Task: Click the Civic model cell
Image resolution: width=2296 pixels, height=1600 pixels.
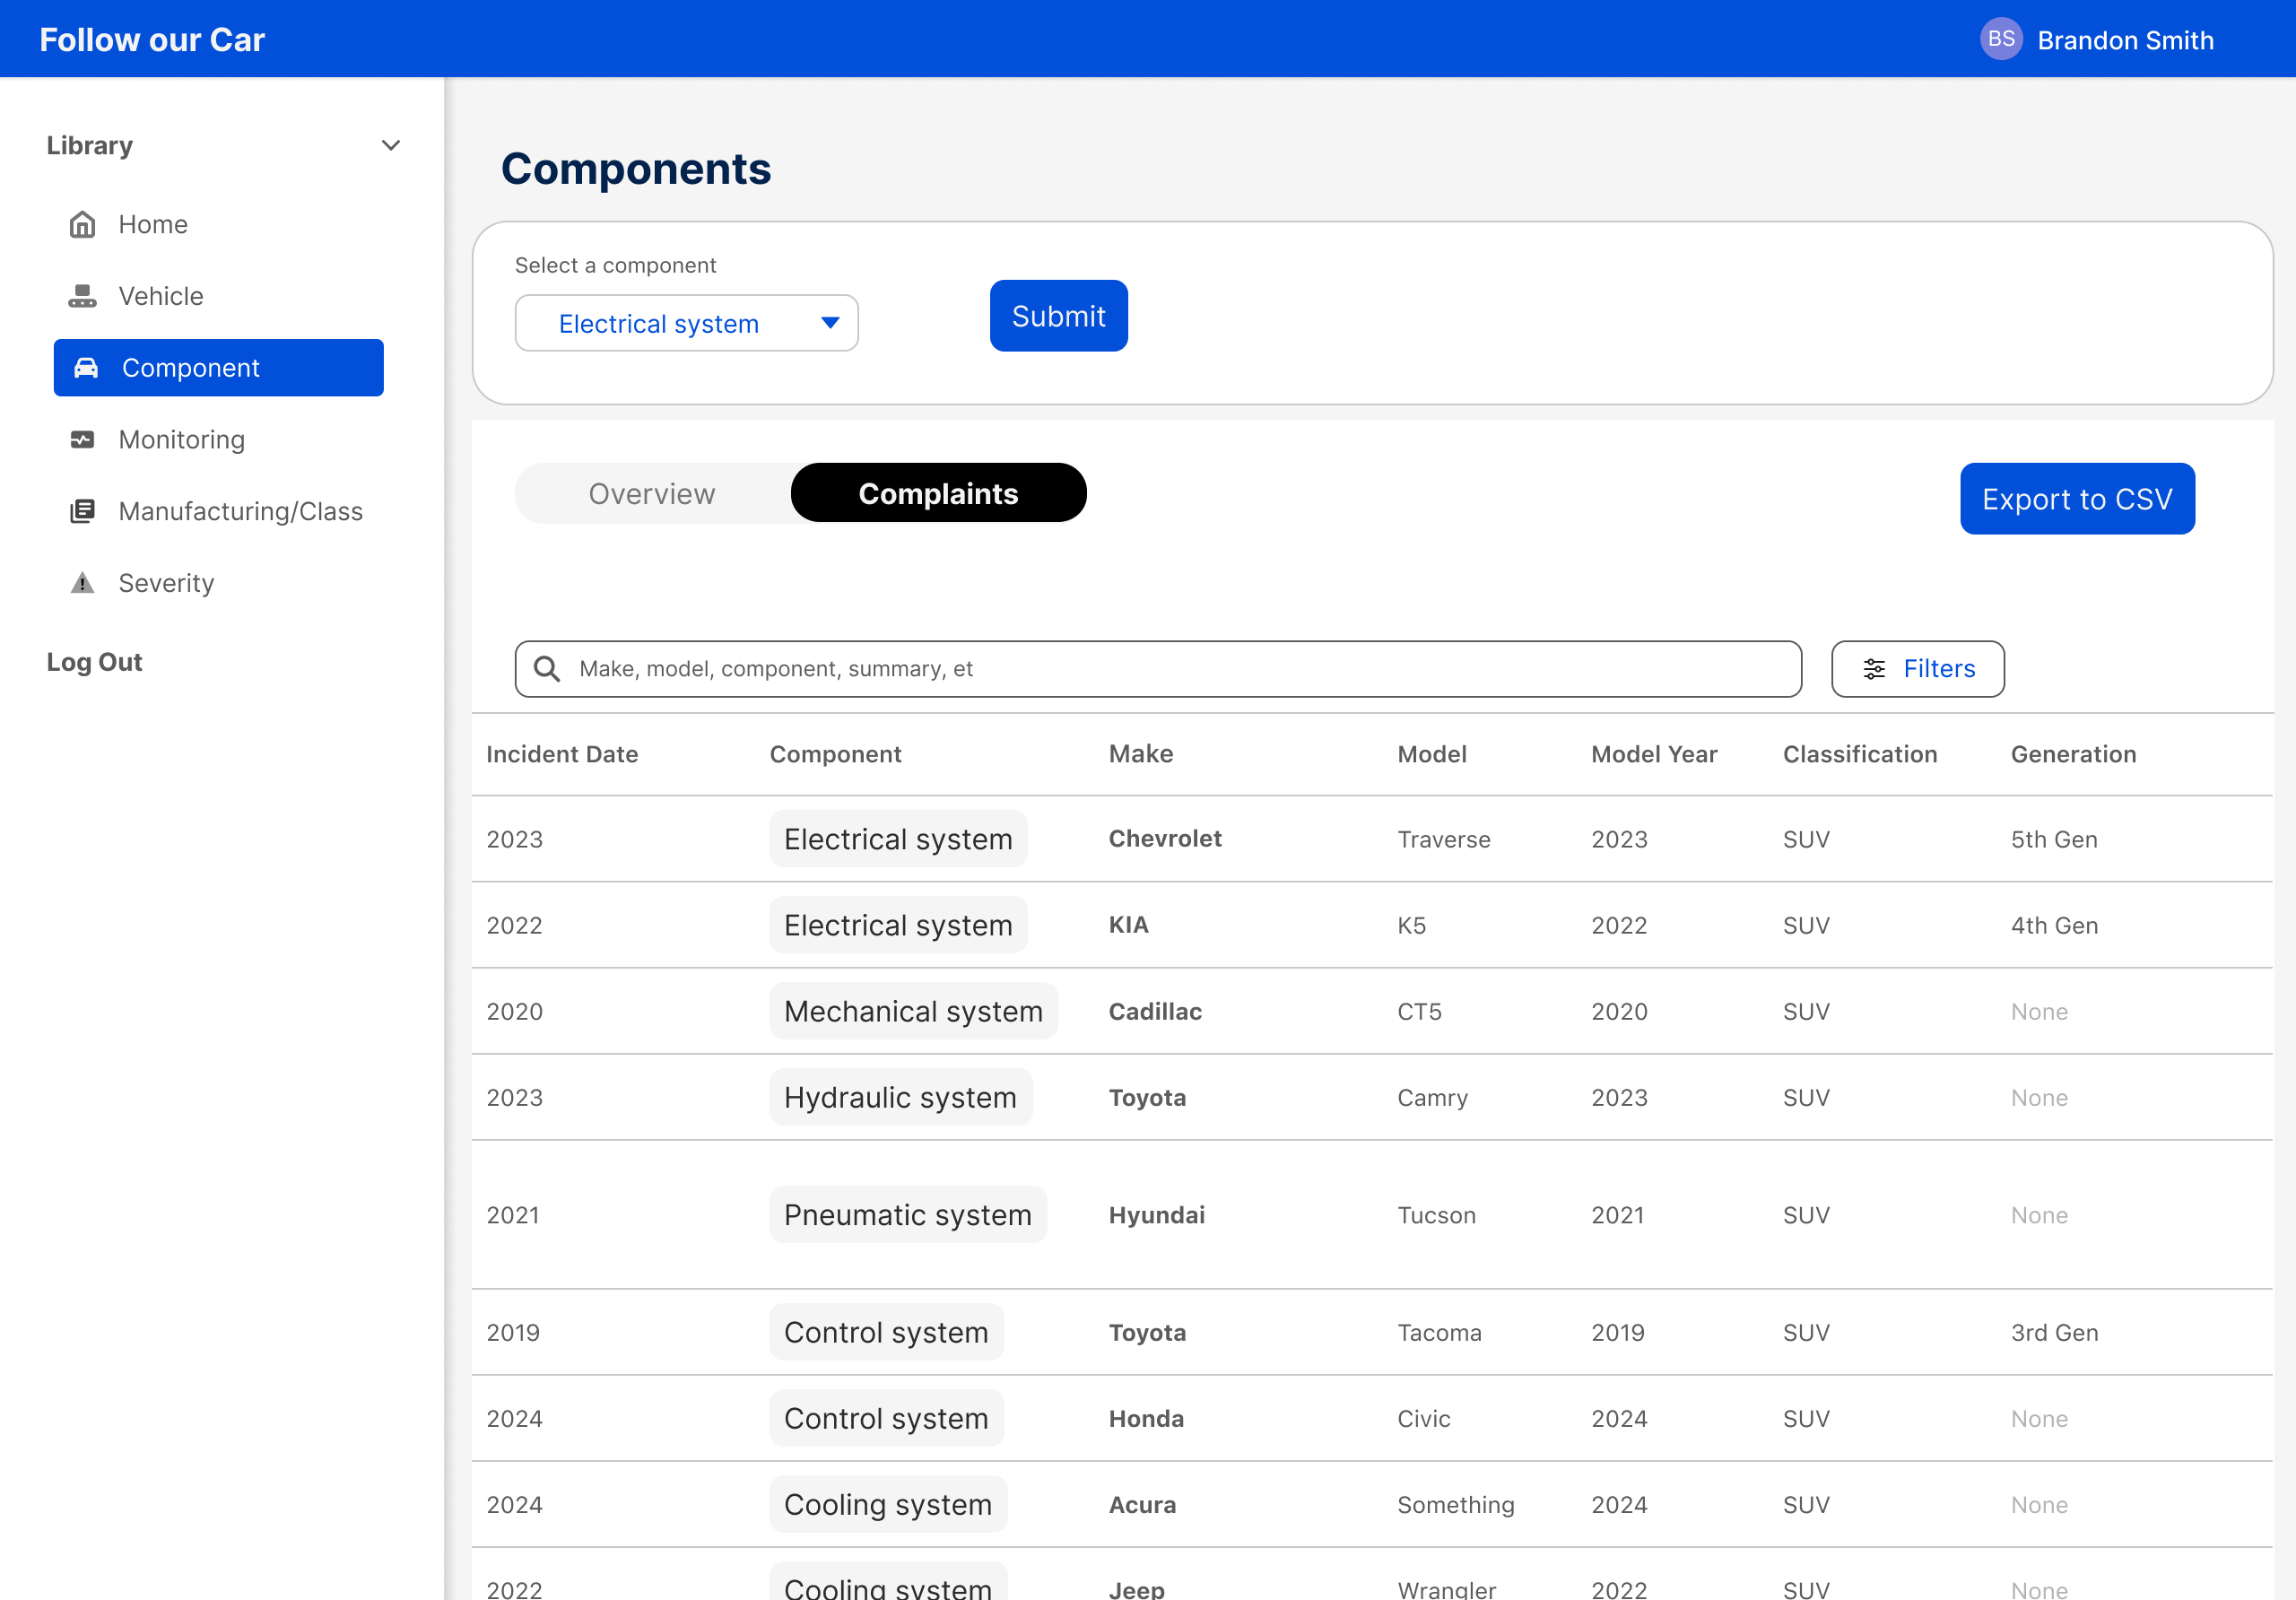Action: point(1423,1418)
